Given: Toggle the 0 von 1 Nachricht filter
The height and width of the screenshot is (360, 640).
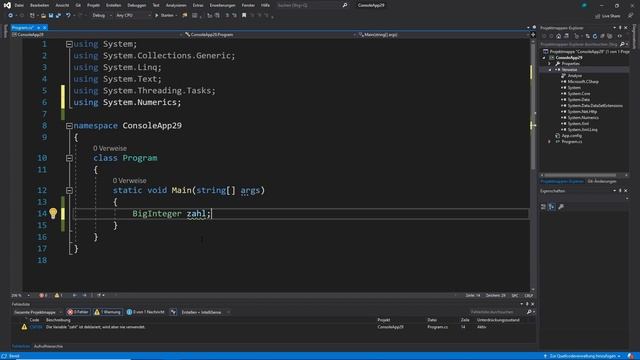Looking at the screenshot, I should (145, 312).
